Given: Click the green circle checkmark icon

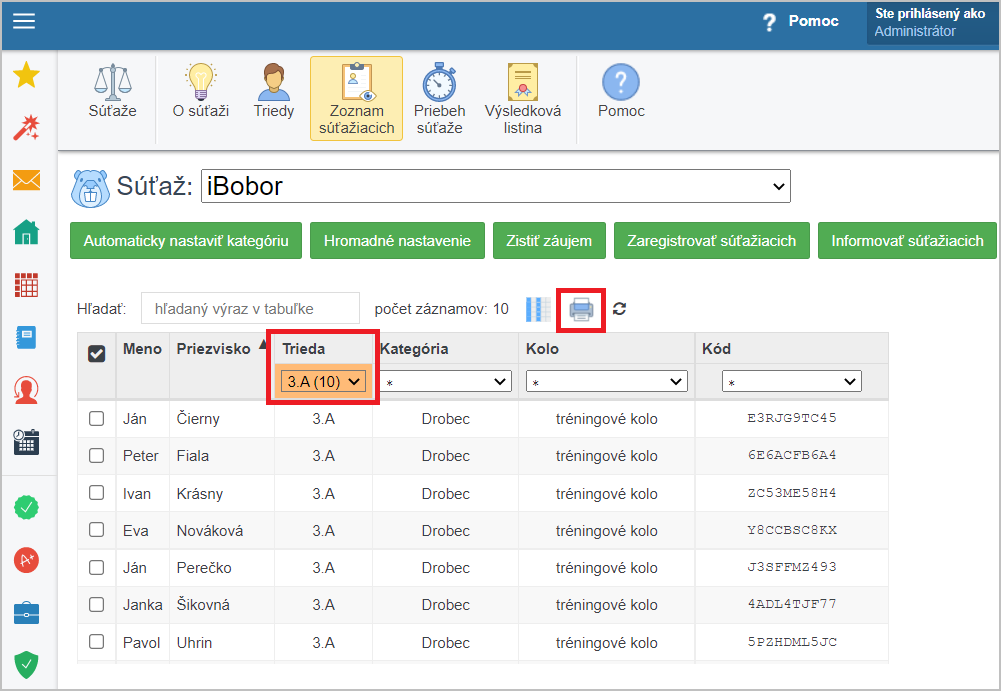Looking at the screenshot, I should click(26, 508).
